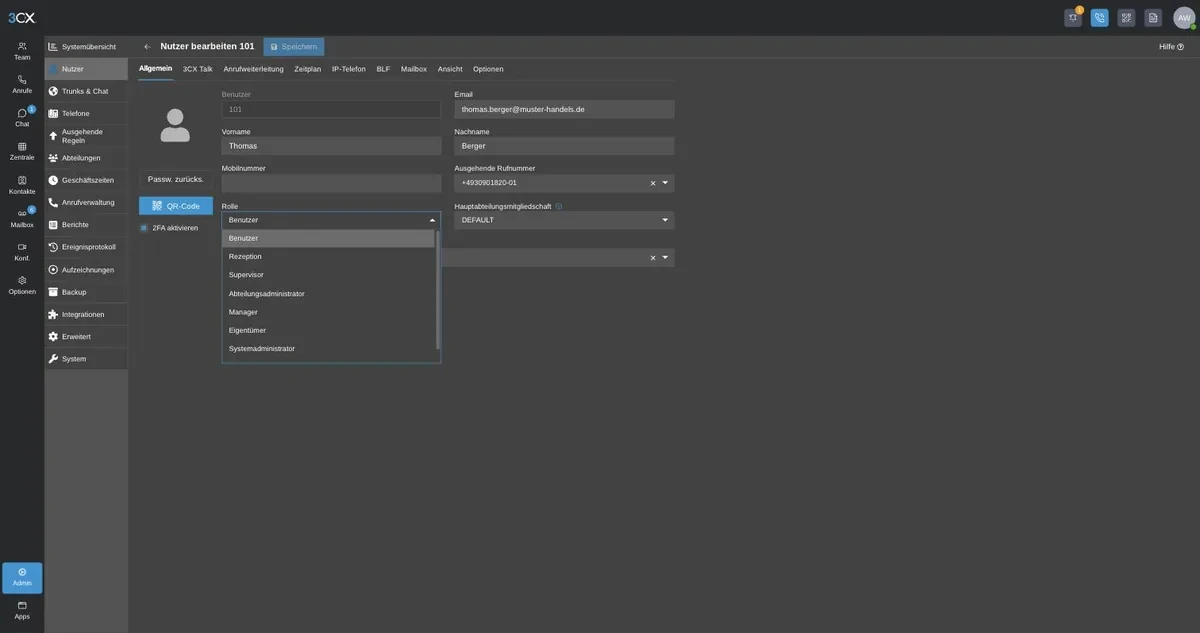Switch to the IP-Telefon tab
Image resolution: width=1200 pixels, height=633 pixels.
tap(349, 69)
